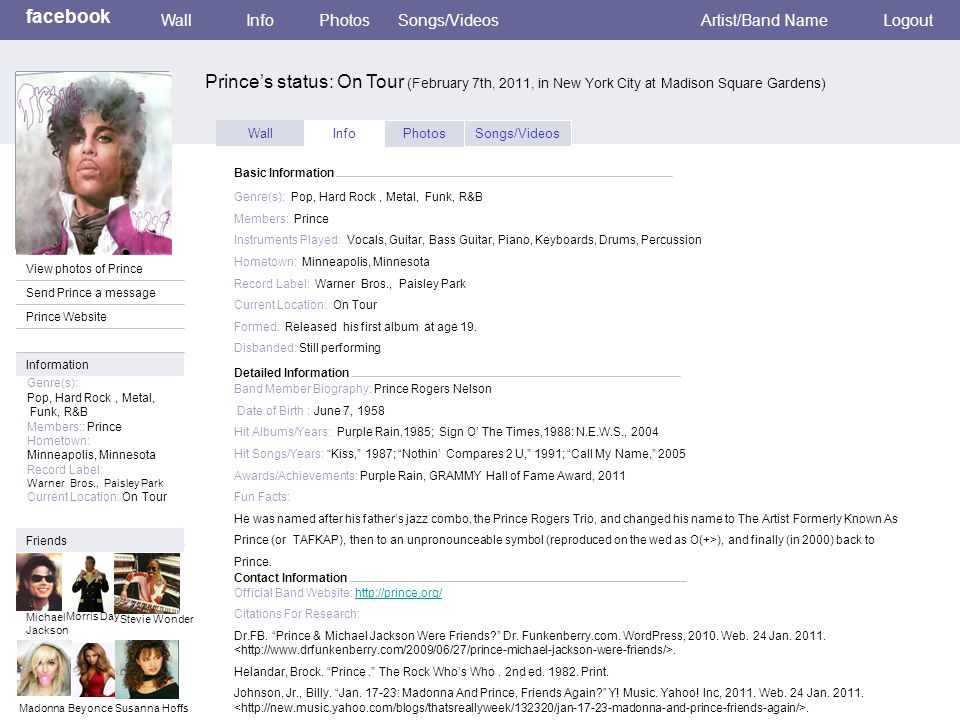This screenshot has width=960, height=720.
Task: Select the Info profile tab
Action: tap(344, 133)
